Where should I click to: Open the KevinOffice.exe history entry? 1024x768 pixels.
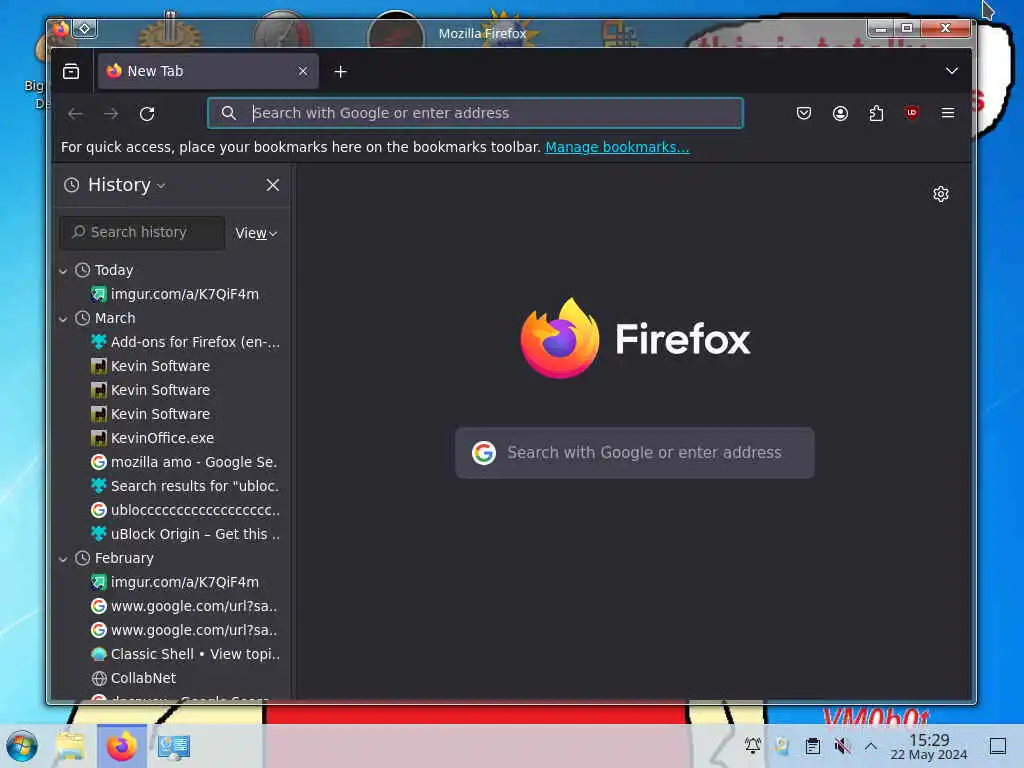point(153,438)
